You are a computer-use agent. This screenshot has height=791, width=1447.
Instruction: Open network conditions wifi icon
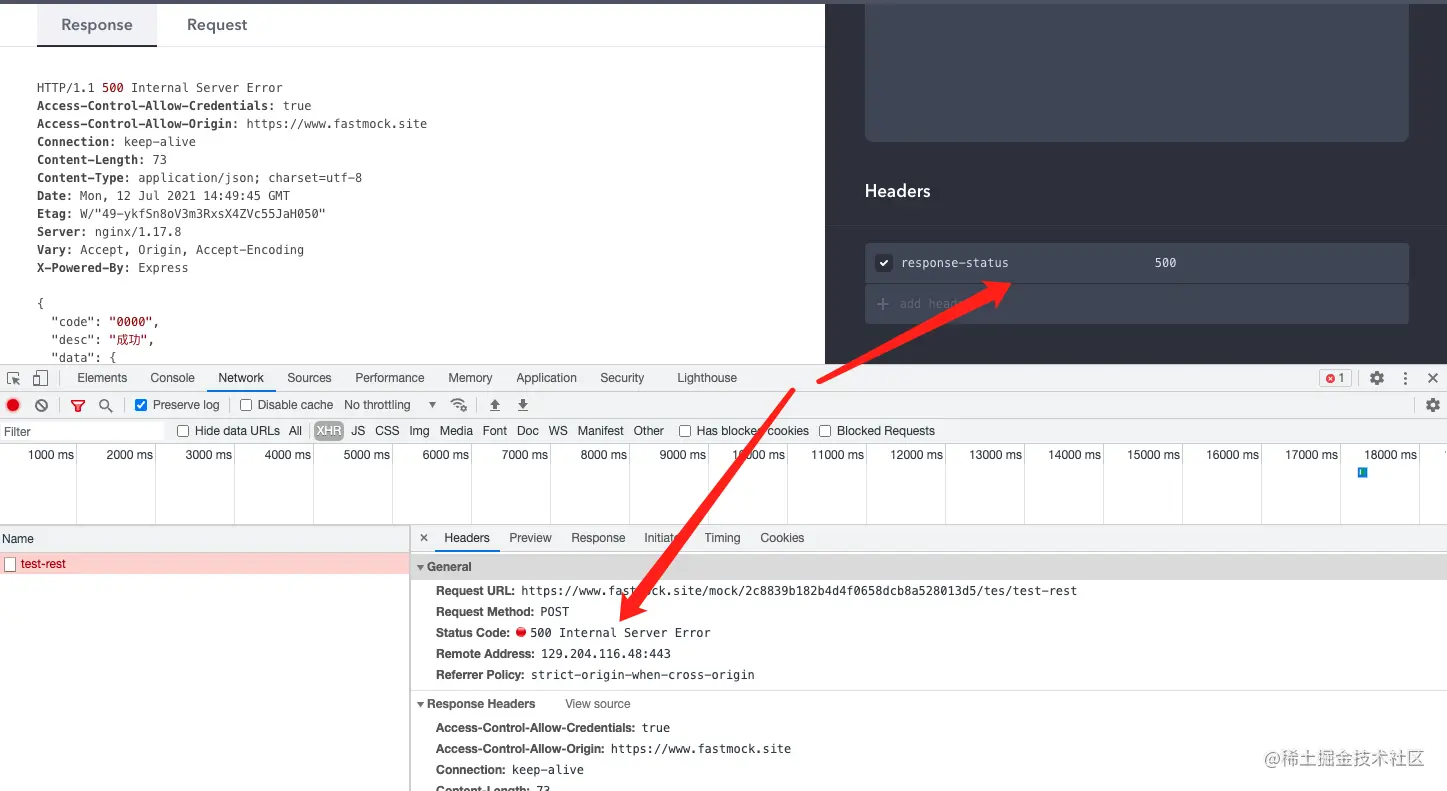pyautogui.click(x=459, y=405)
